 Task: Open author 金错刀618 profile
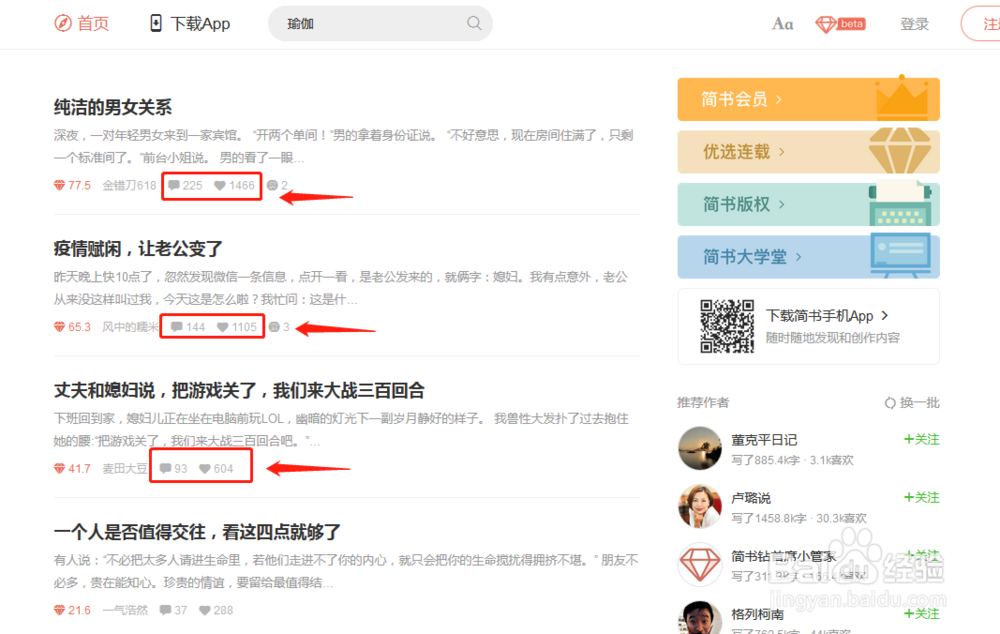(129, 186)
